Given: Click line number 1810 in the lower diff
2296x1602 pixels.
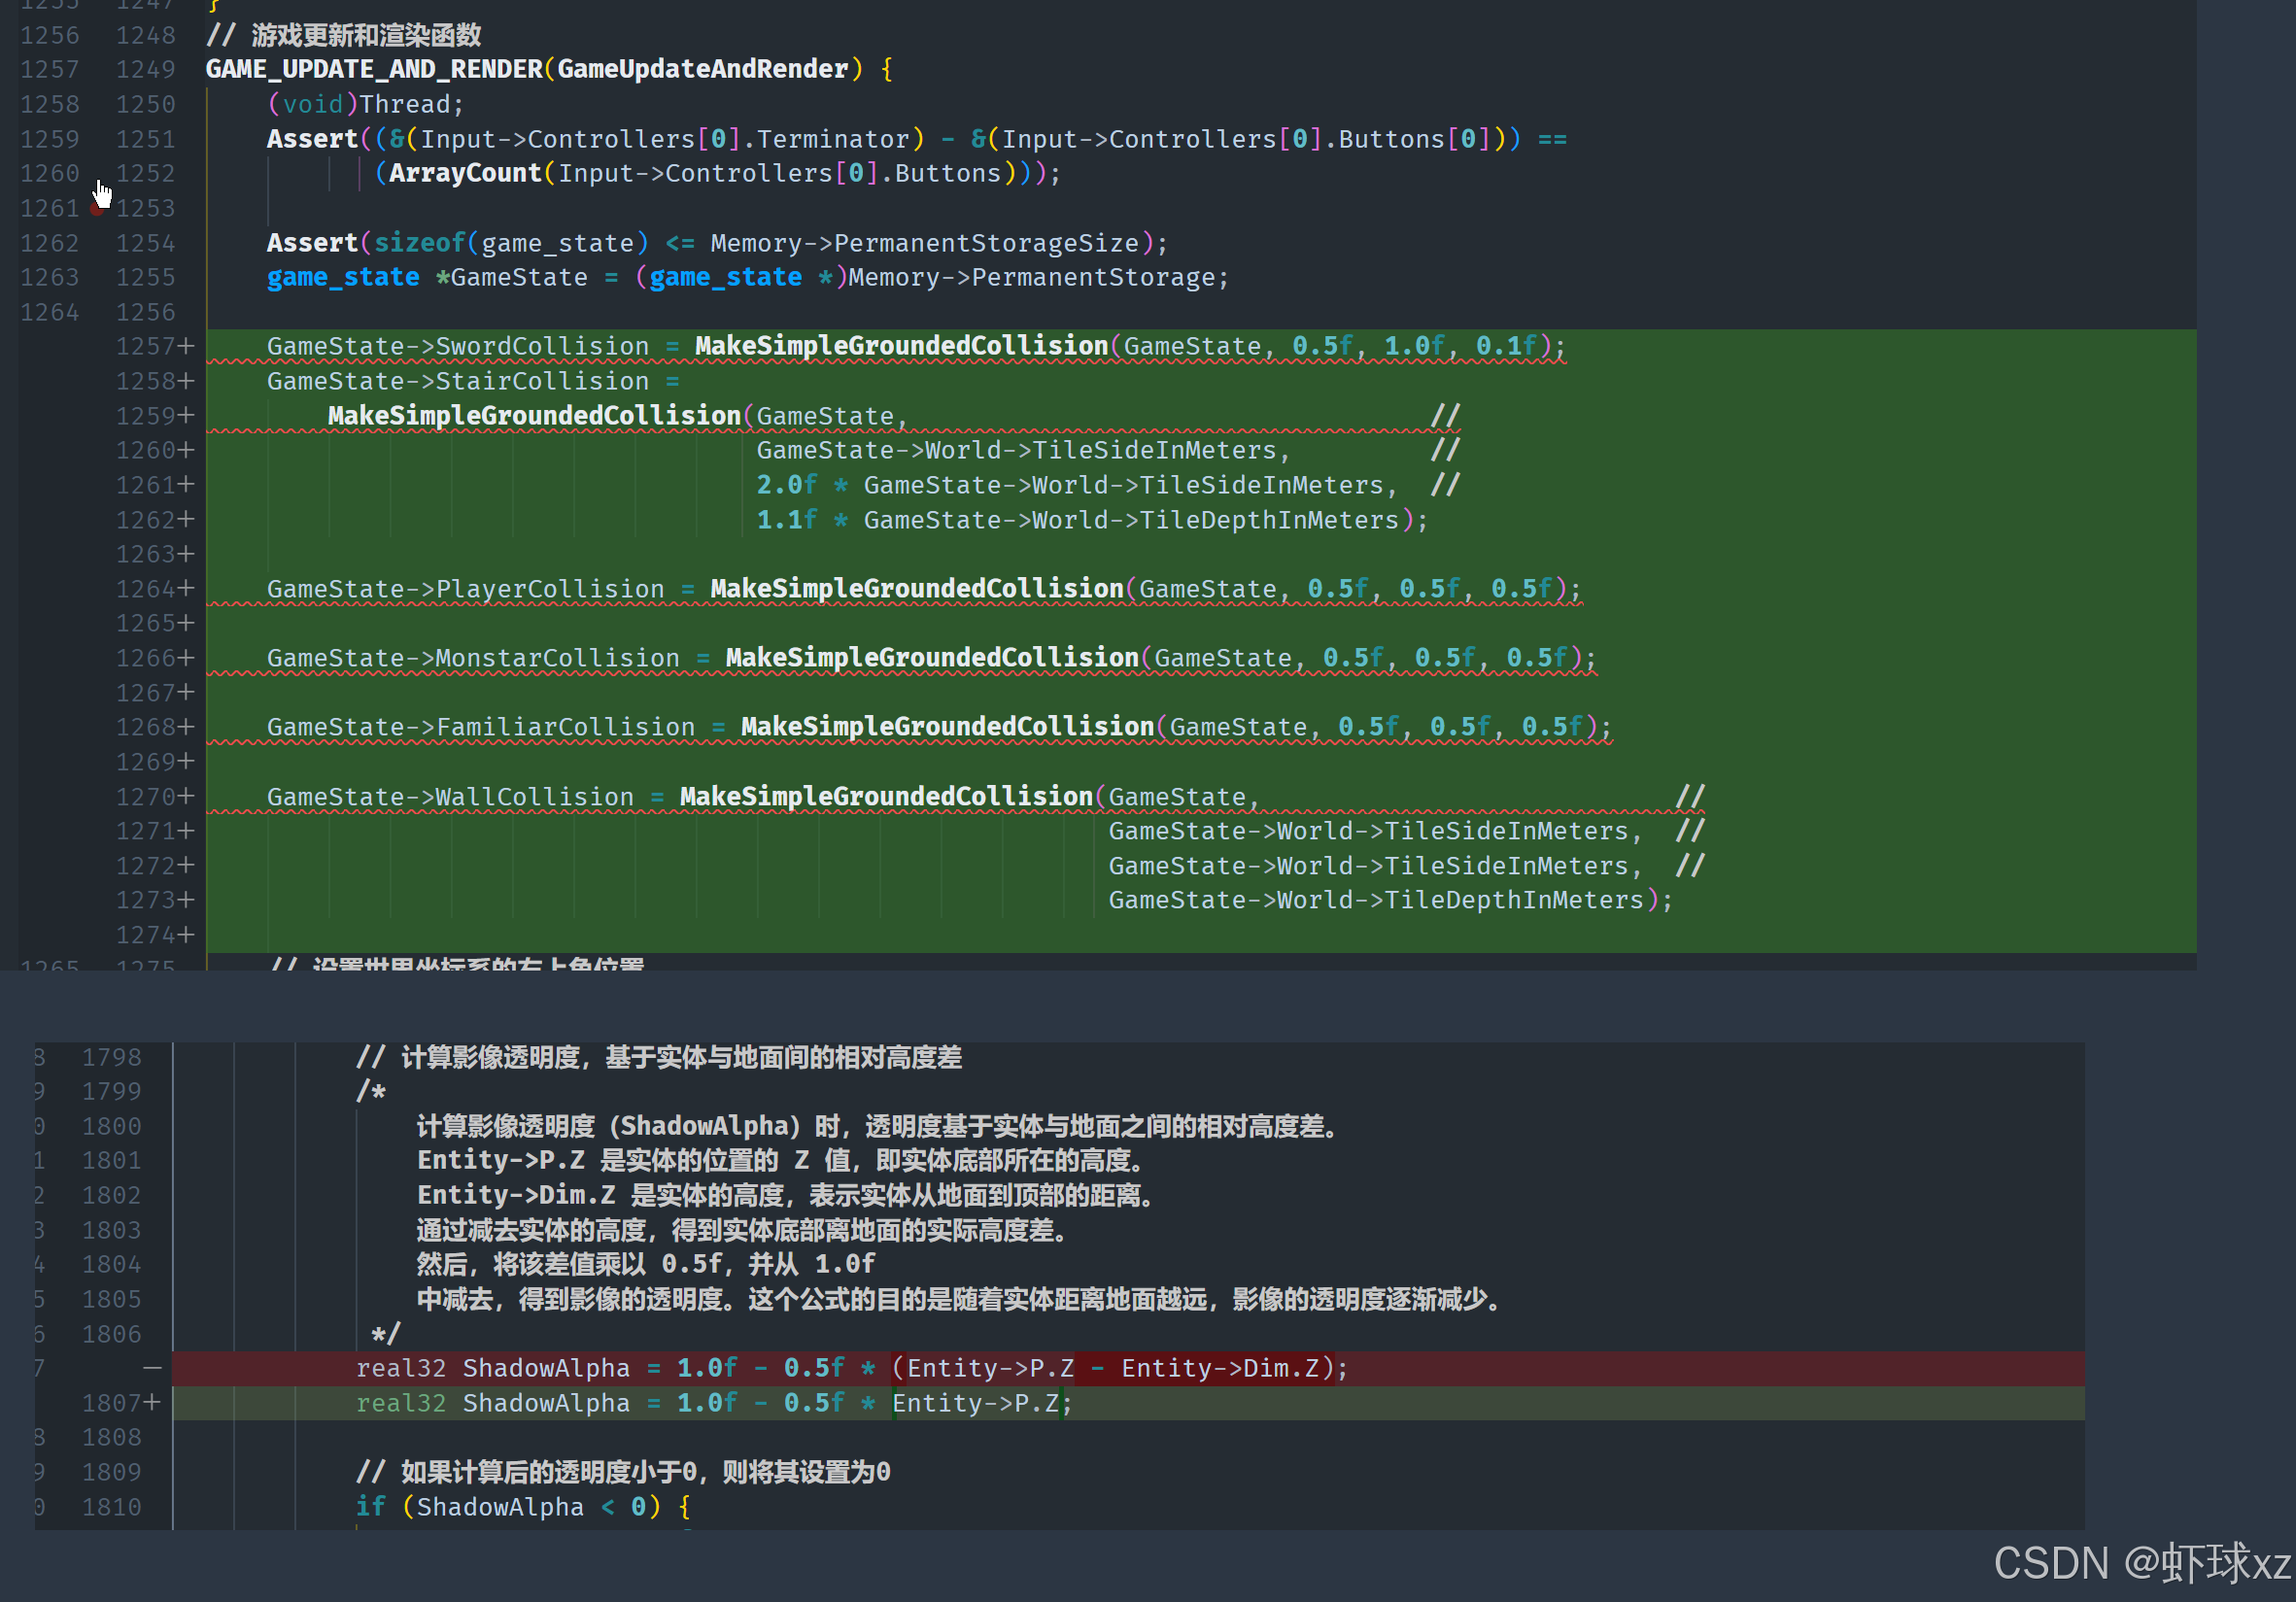Looking at the screenshot, I should 112,1507.
